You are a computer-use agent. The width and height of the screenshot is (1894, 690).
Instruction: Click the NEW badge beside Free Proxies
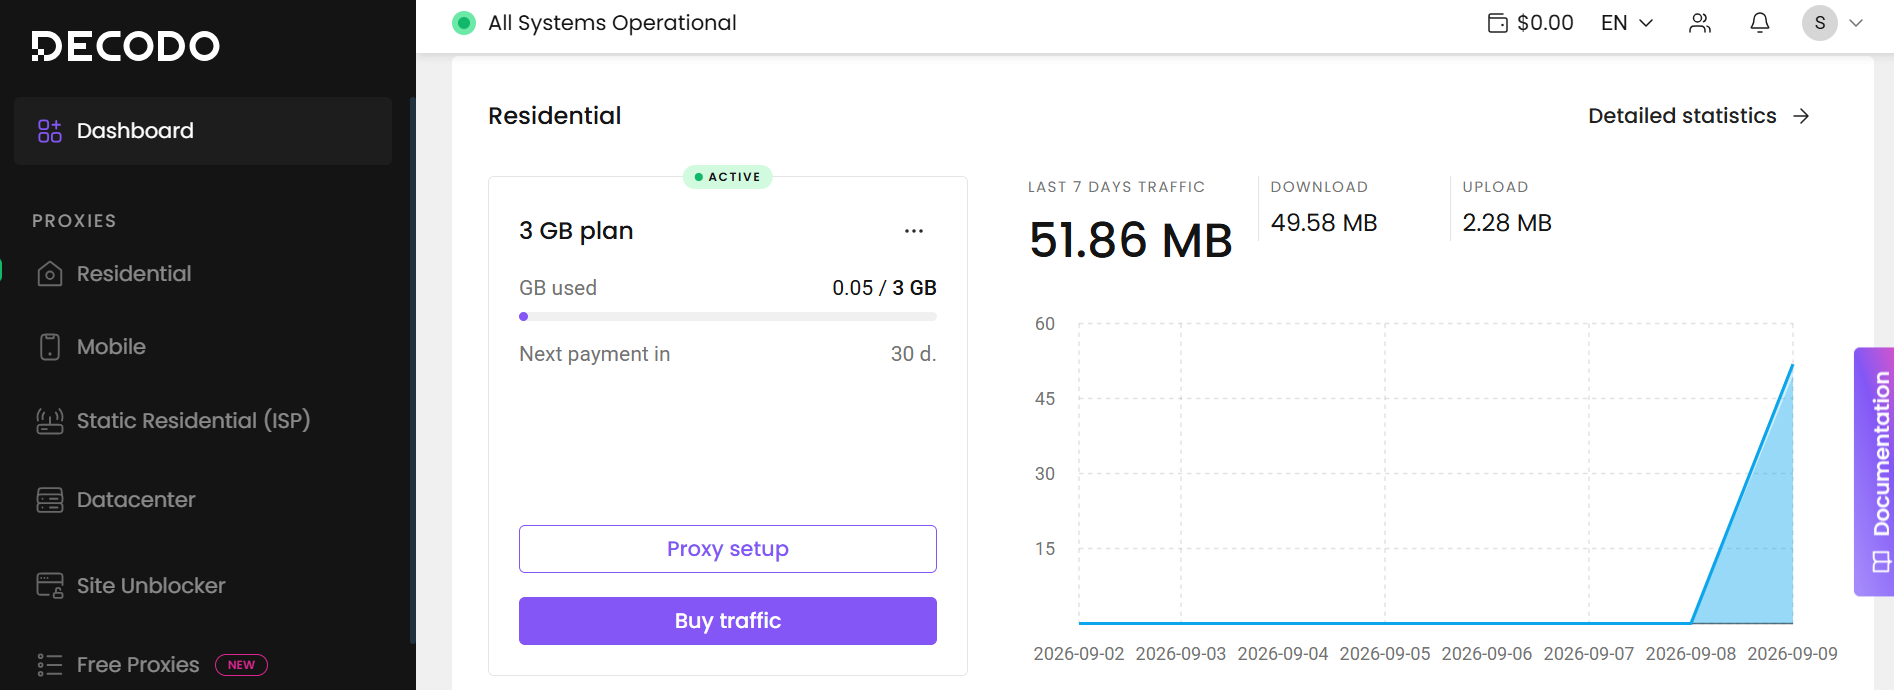coord(241,665)
